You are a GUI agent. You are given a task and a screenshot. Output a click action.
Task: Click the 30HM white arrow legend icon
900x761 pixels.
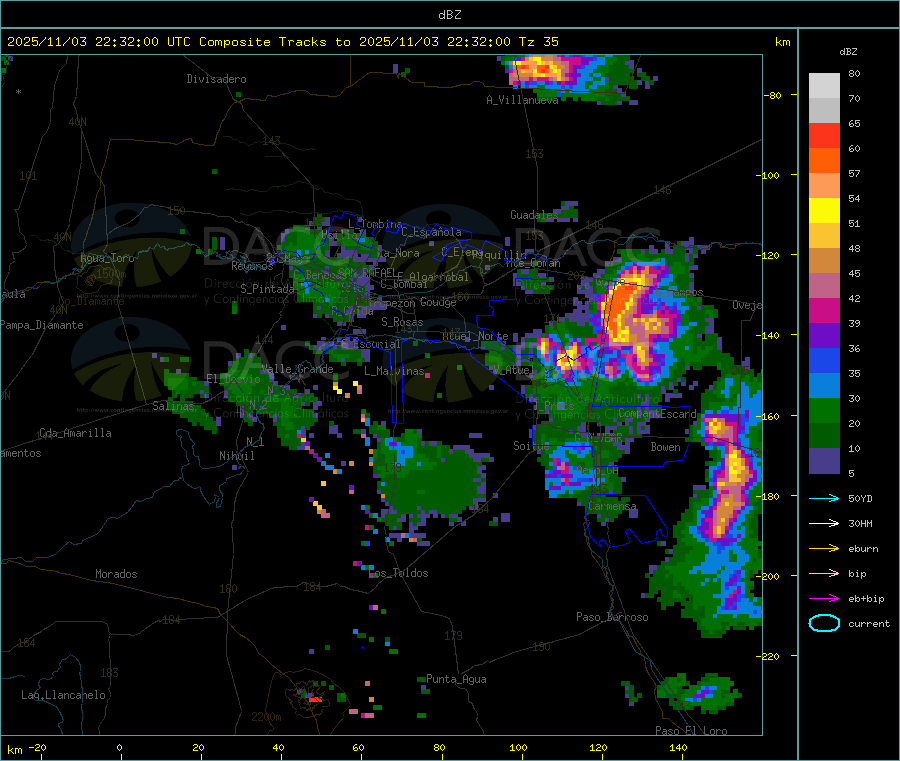tap(824, 523)
